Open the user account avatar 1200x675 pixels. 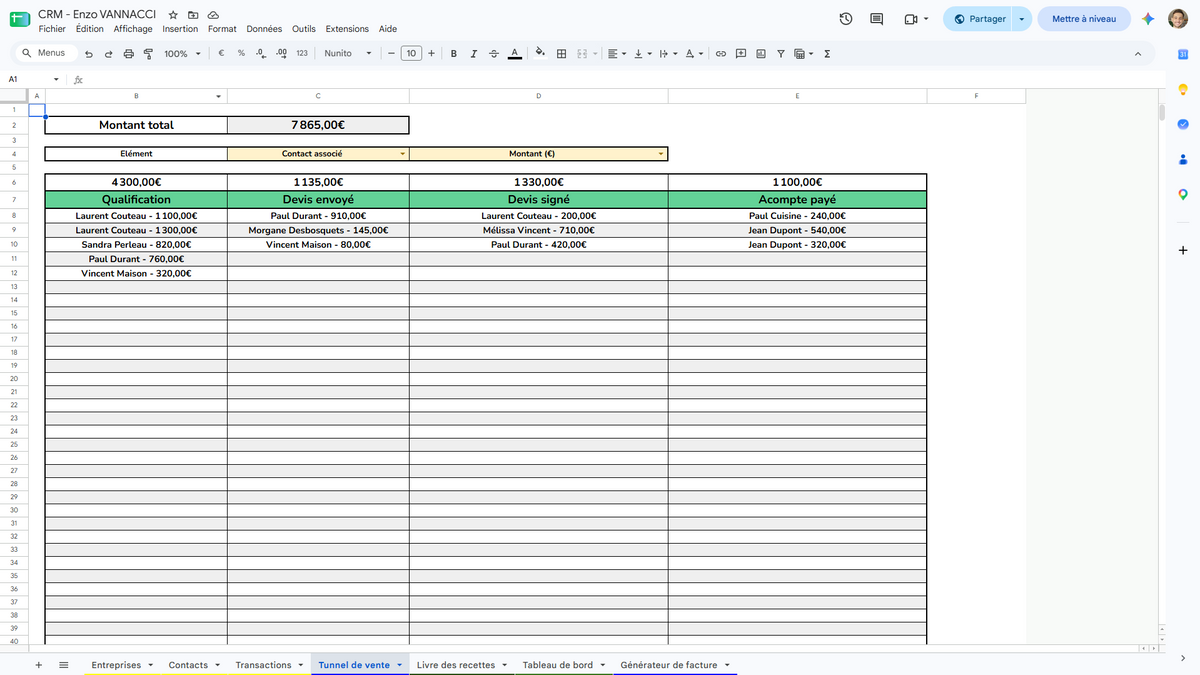point(1178,19)
